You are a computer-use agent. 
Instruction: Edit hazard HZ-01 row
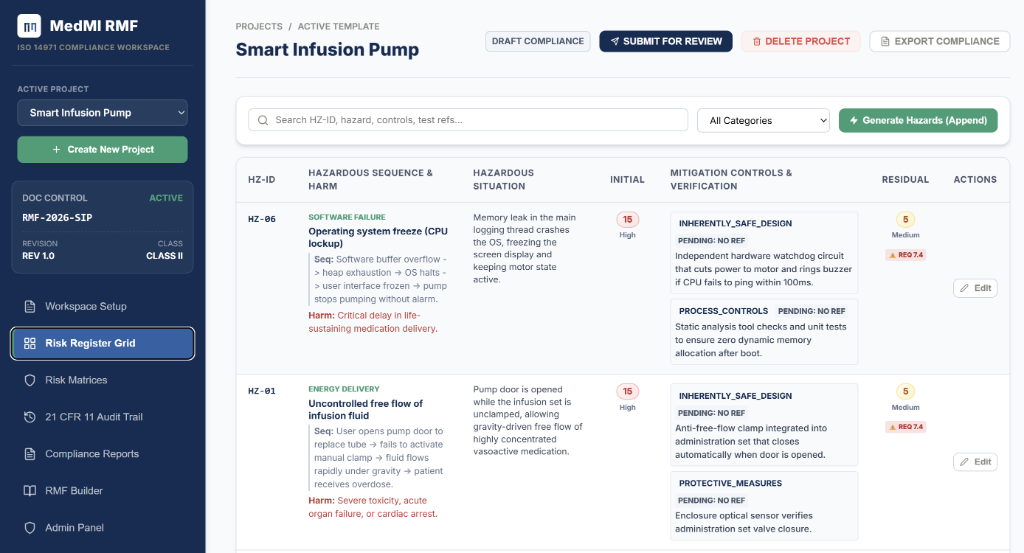(x=975, y=462)
